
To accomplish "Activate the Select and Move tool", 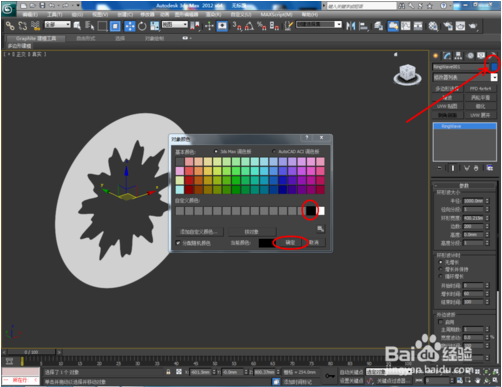I will pyautogui.click(x=130, y=26).
